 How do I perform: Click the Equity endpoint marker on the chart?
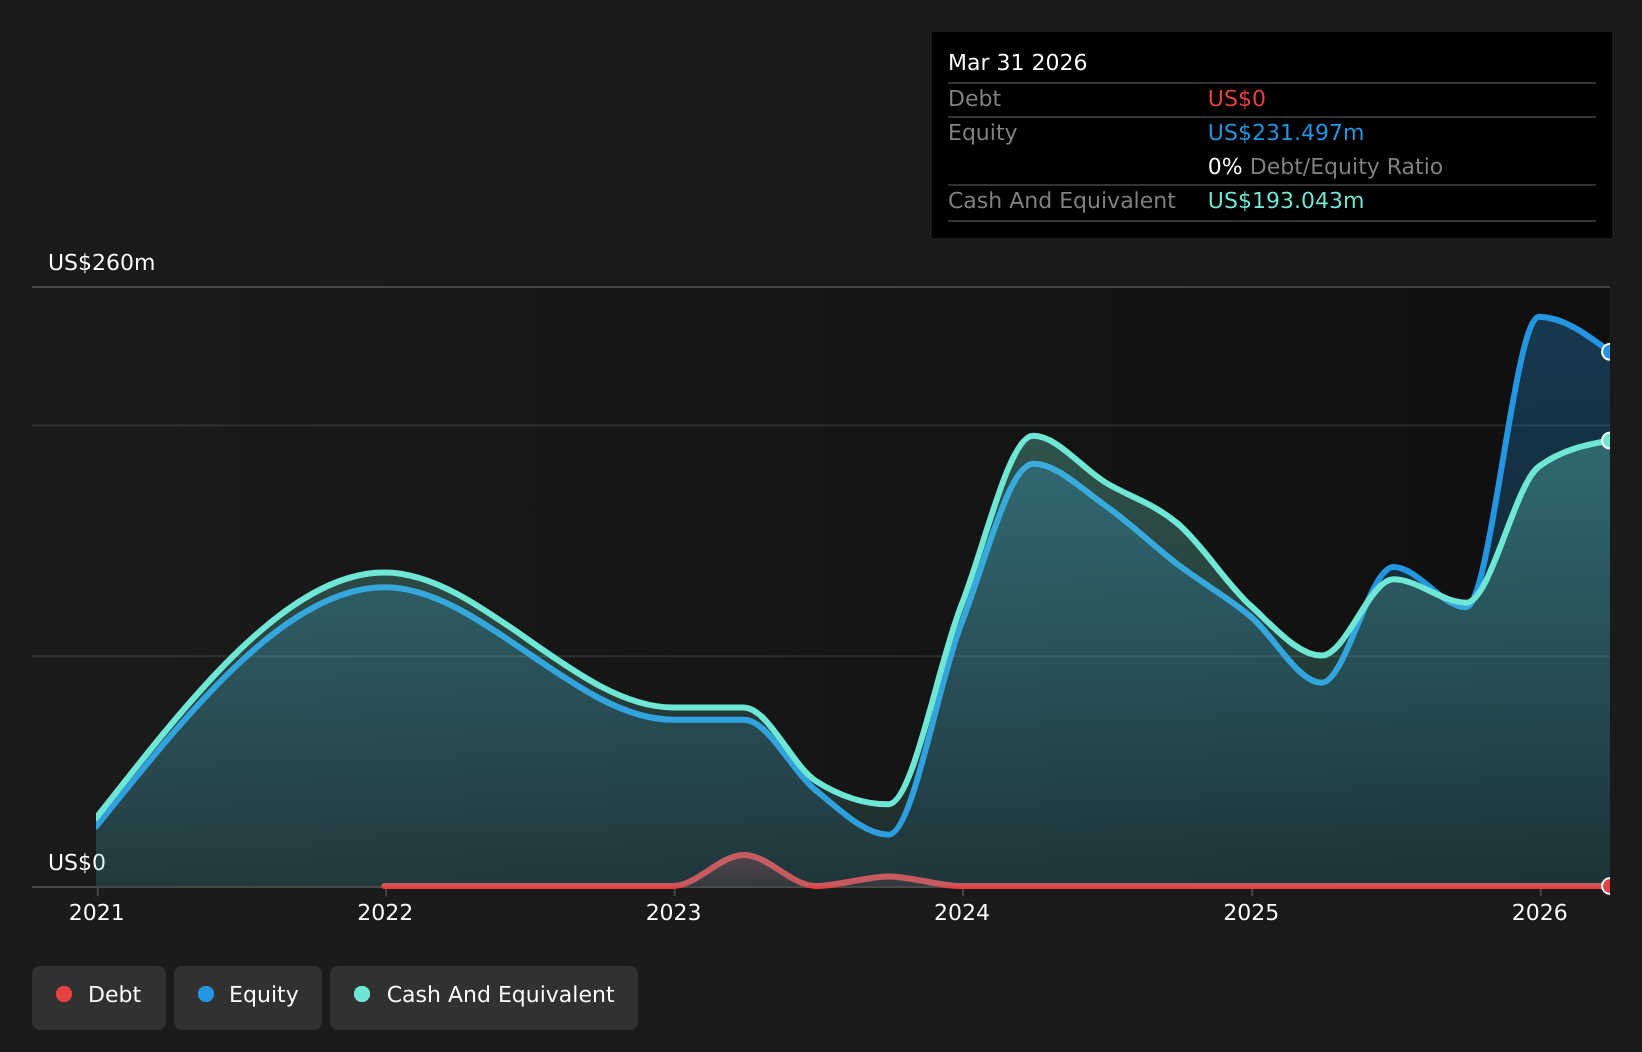[1609, 352]
